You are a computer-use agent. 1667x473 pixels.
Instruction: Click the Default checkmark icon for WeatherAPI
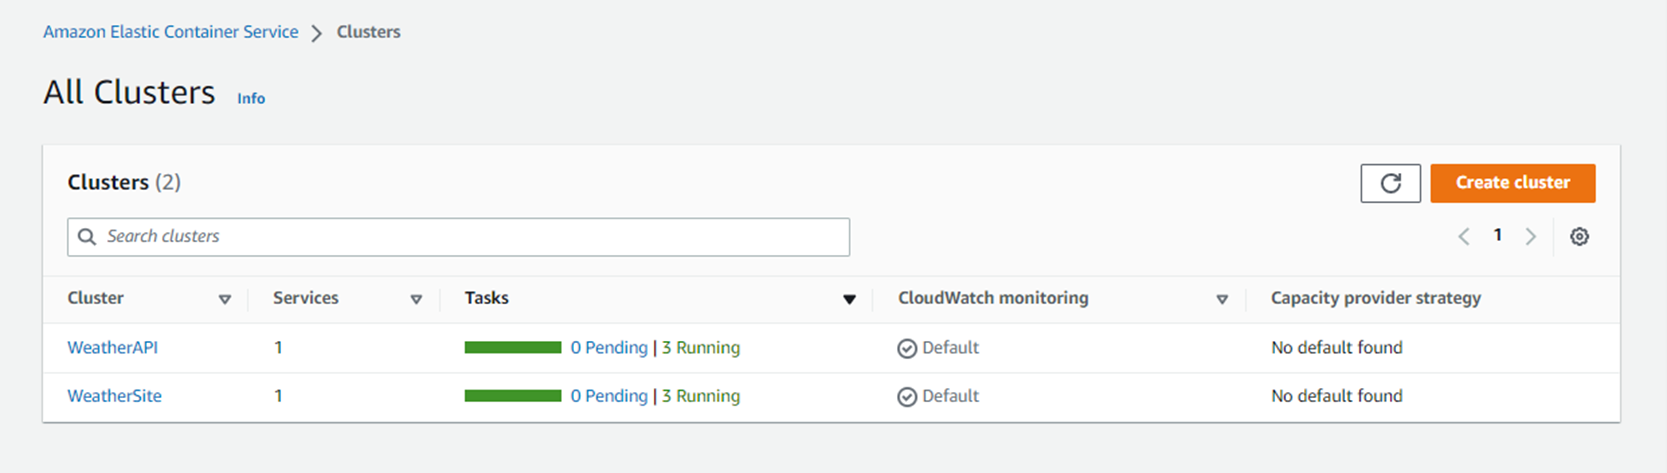(907, 349)
